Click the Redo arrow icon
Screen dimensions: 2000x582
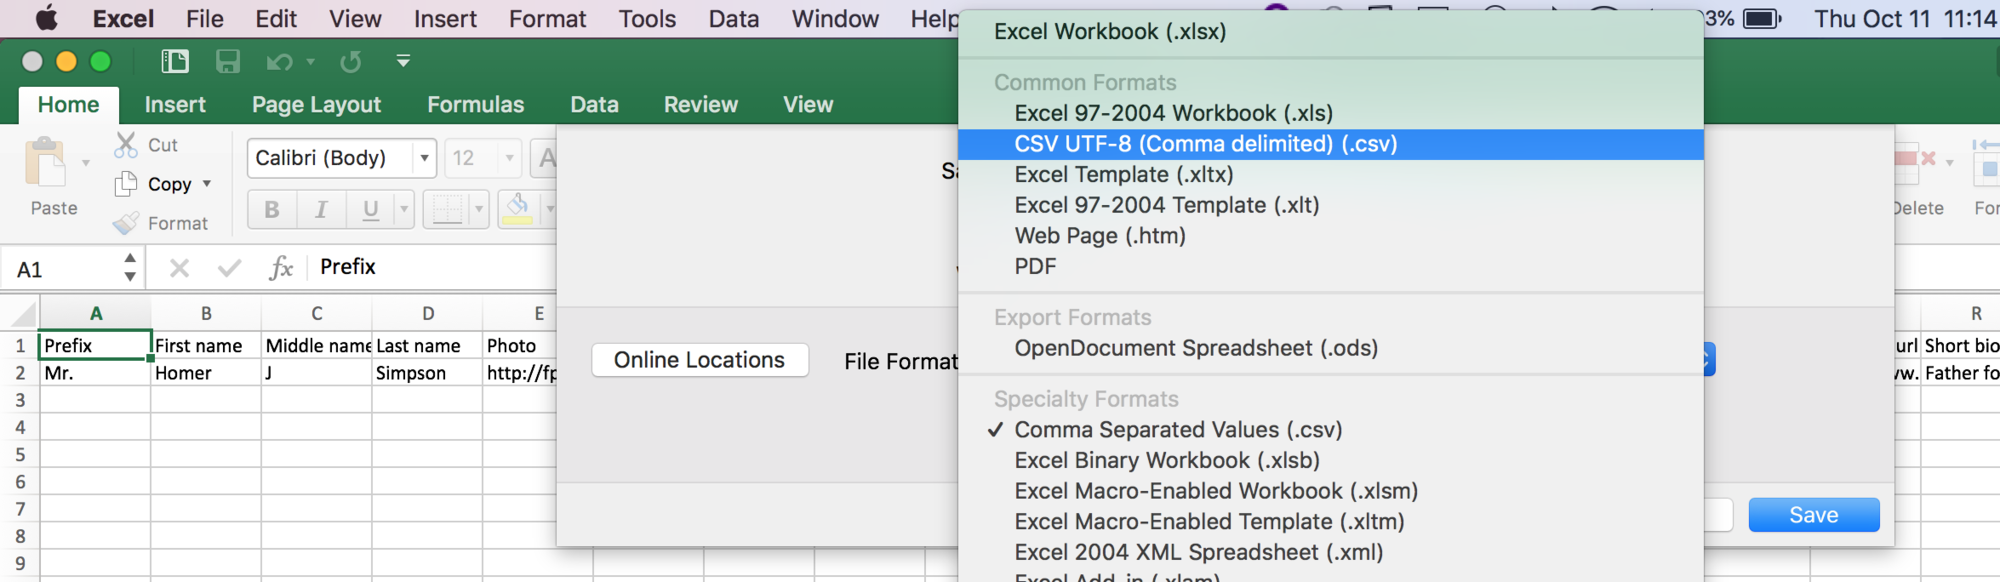click(x=350, y=62)
